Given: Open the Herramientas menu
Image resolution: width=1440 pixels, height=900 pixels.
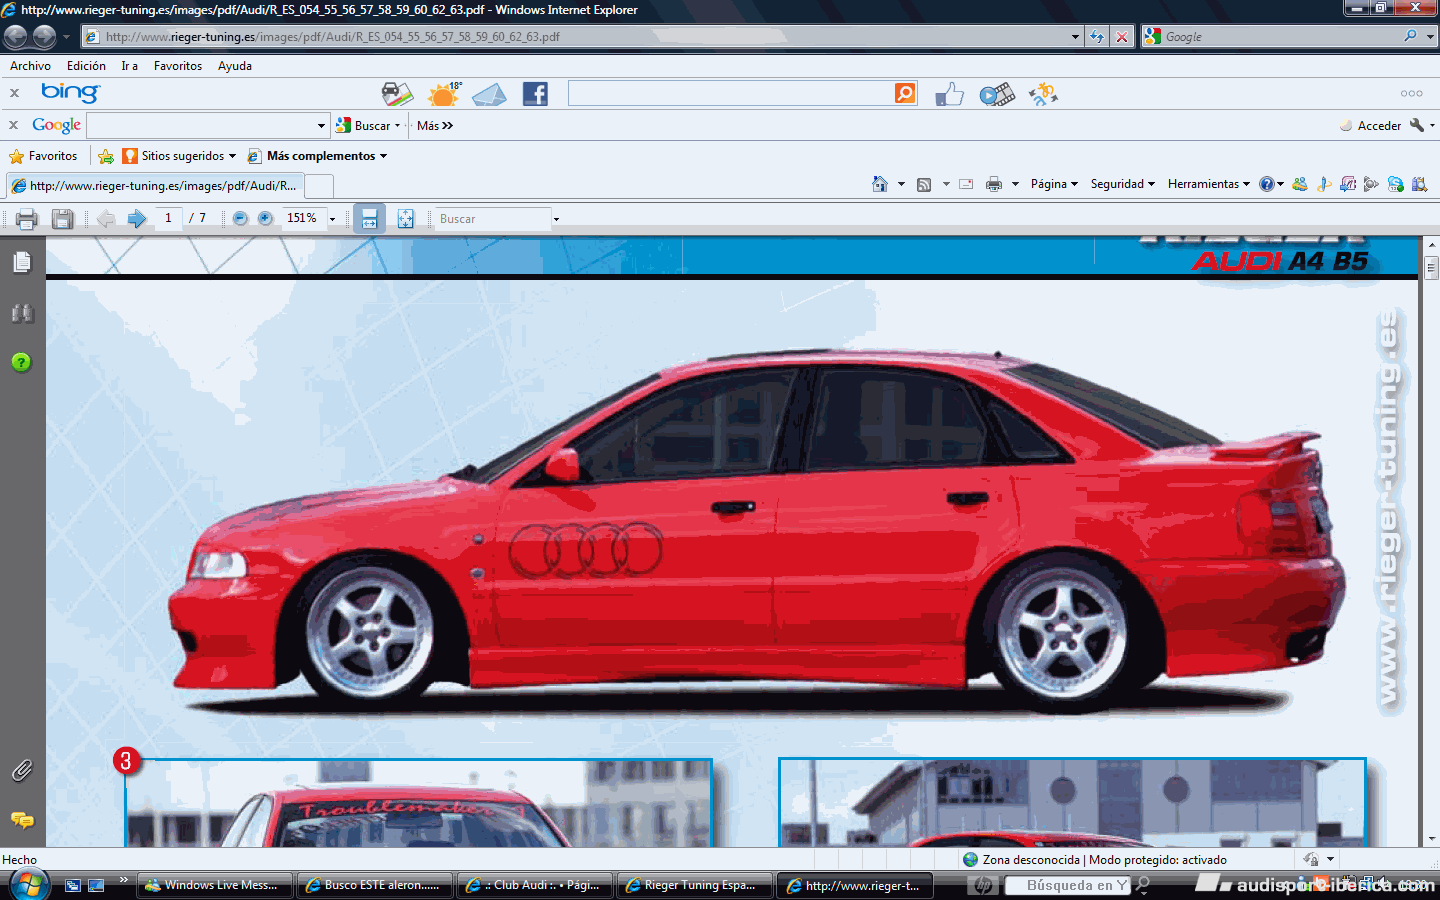Looking at the screenshot, I should pyautogui.click(x=1208, y=184).
